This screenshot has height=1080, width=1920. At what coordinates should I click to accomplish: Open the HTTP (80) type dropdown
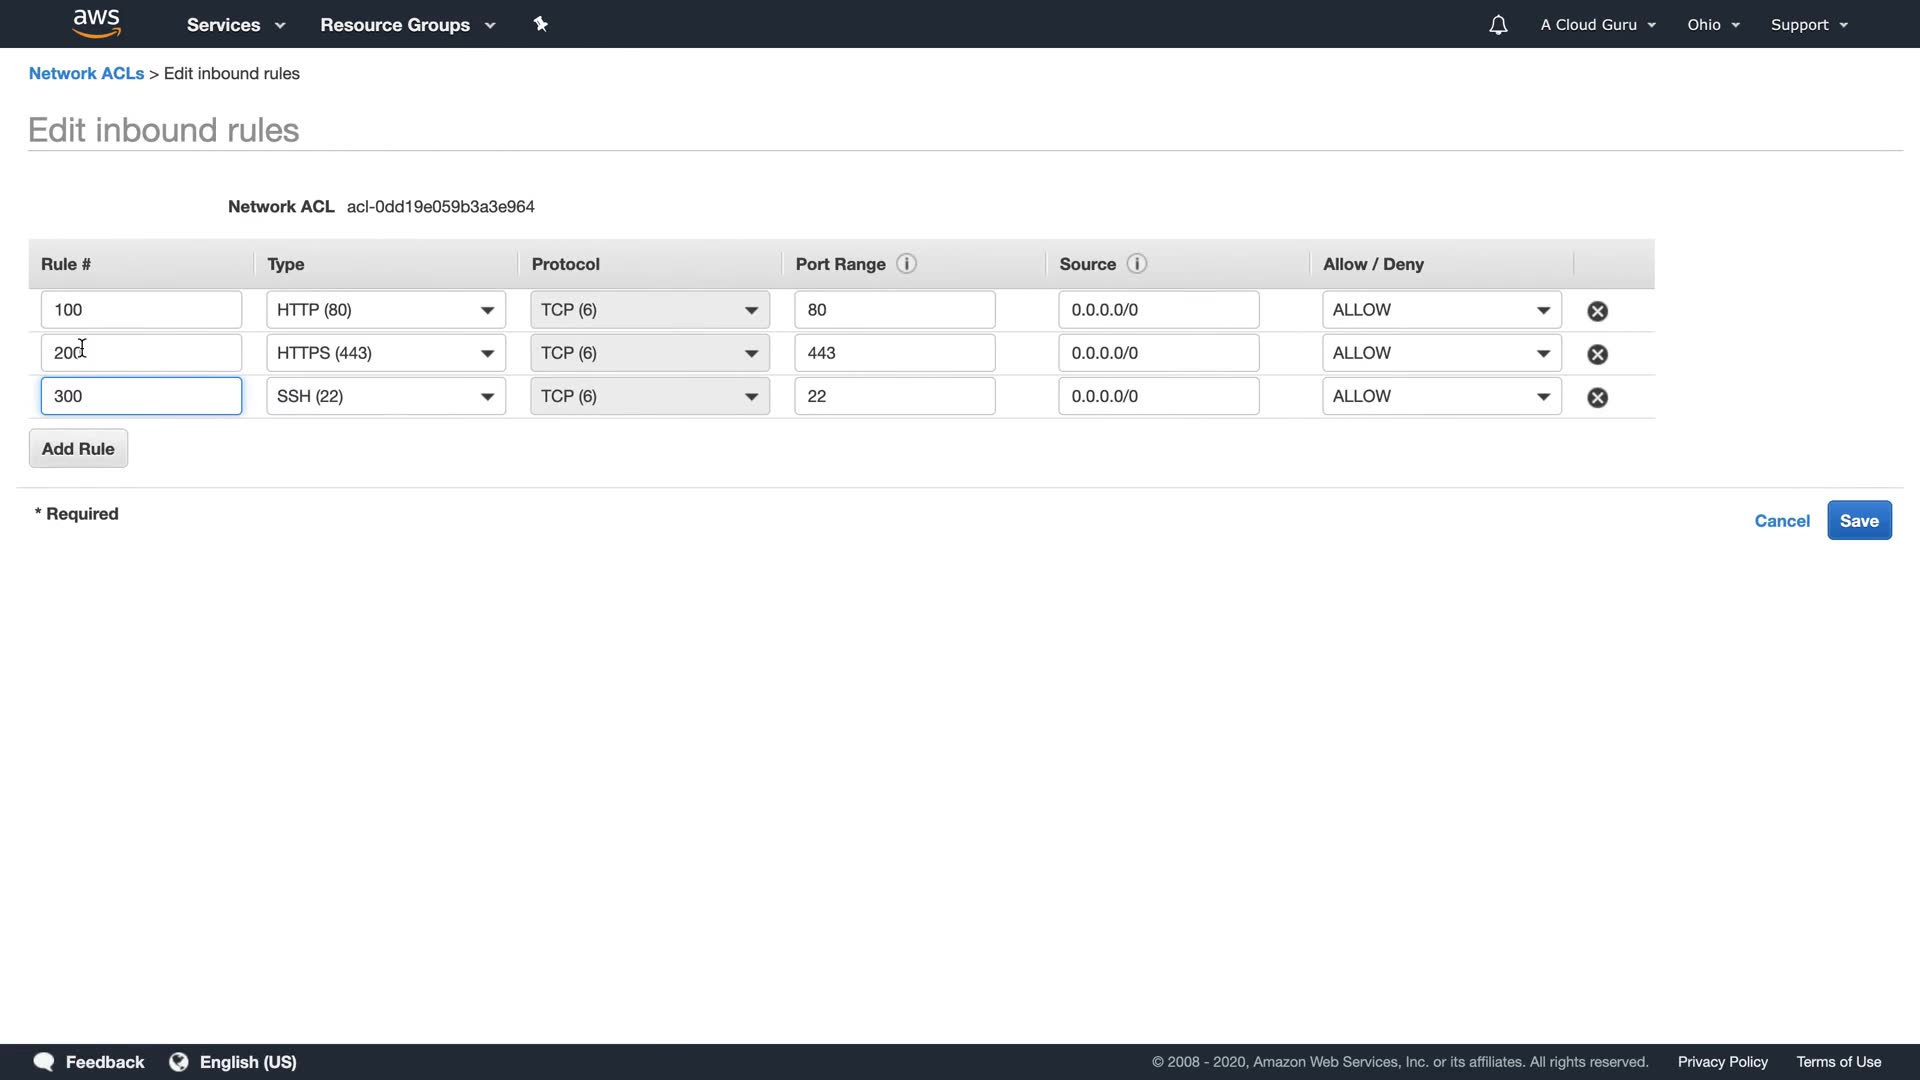[386, 310]
